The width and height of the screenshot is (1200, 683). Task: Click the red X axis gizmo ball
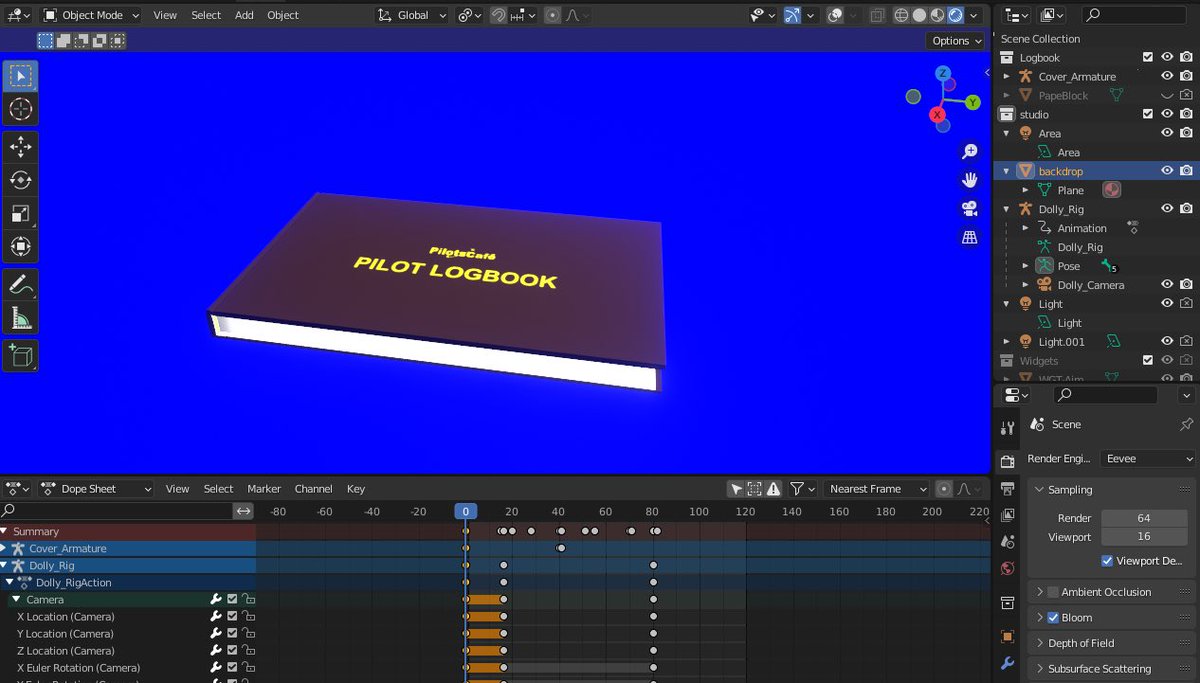[x=938, y=115]
